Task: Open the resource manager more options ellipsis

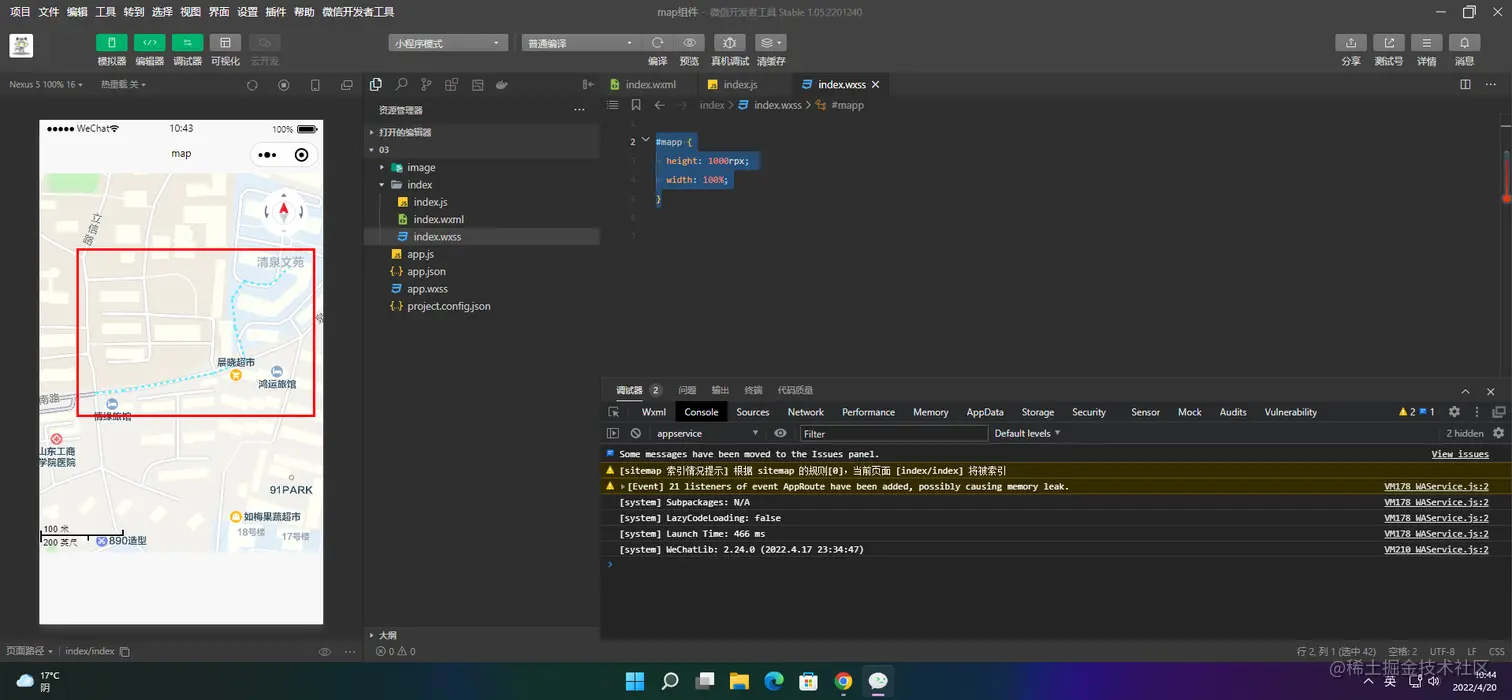Action: click(579, 110)
